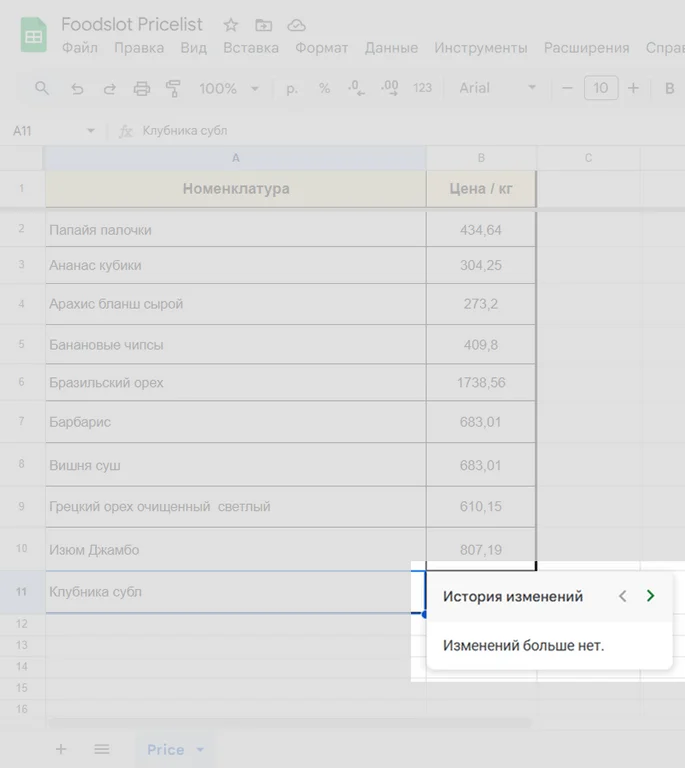Open the Price sheet tab
Viewport: 685px width, 768px height.
(x=165, y=749)
